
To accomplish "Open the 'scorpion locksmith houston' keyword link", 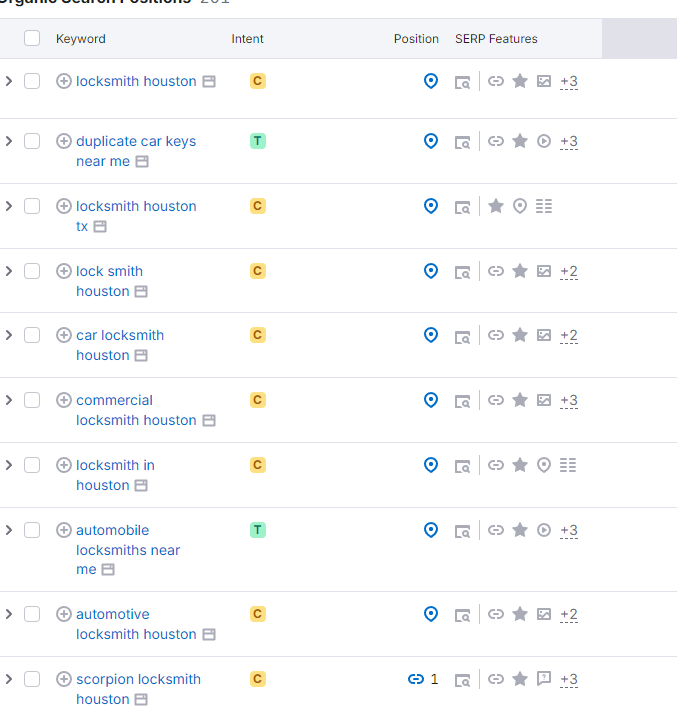I will [x=138, y=689].
